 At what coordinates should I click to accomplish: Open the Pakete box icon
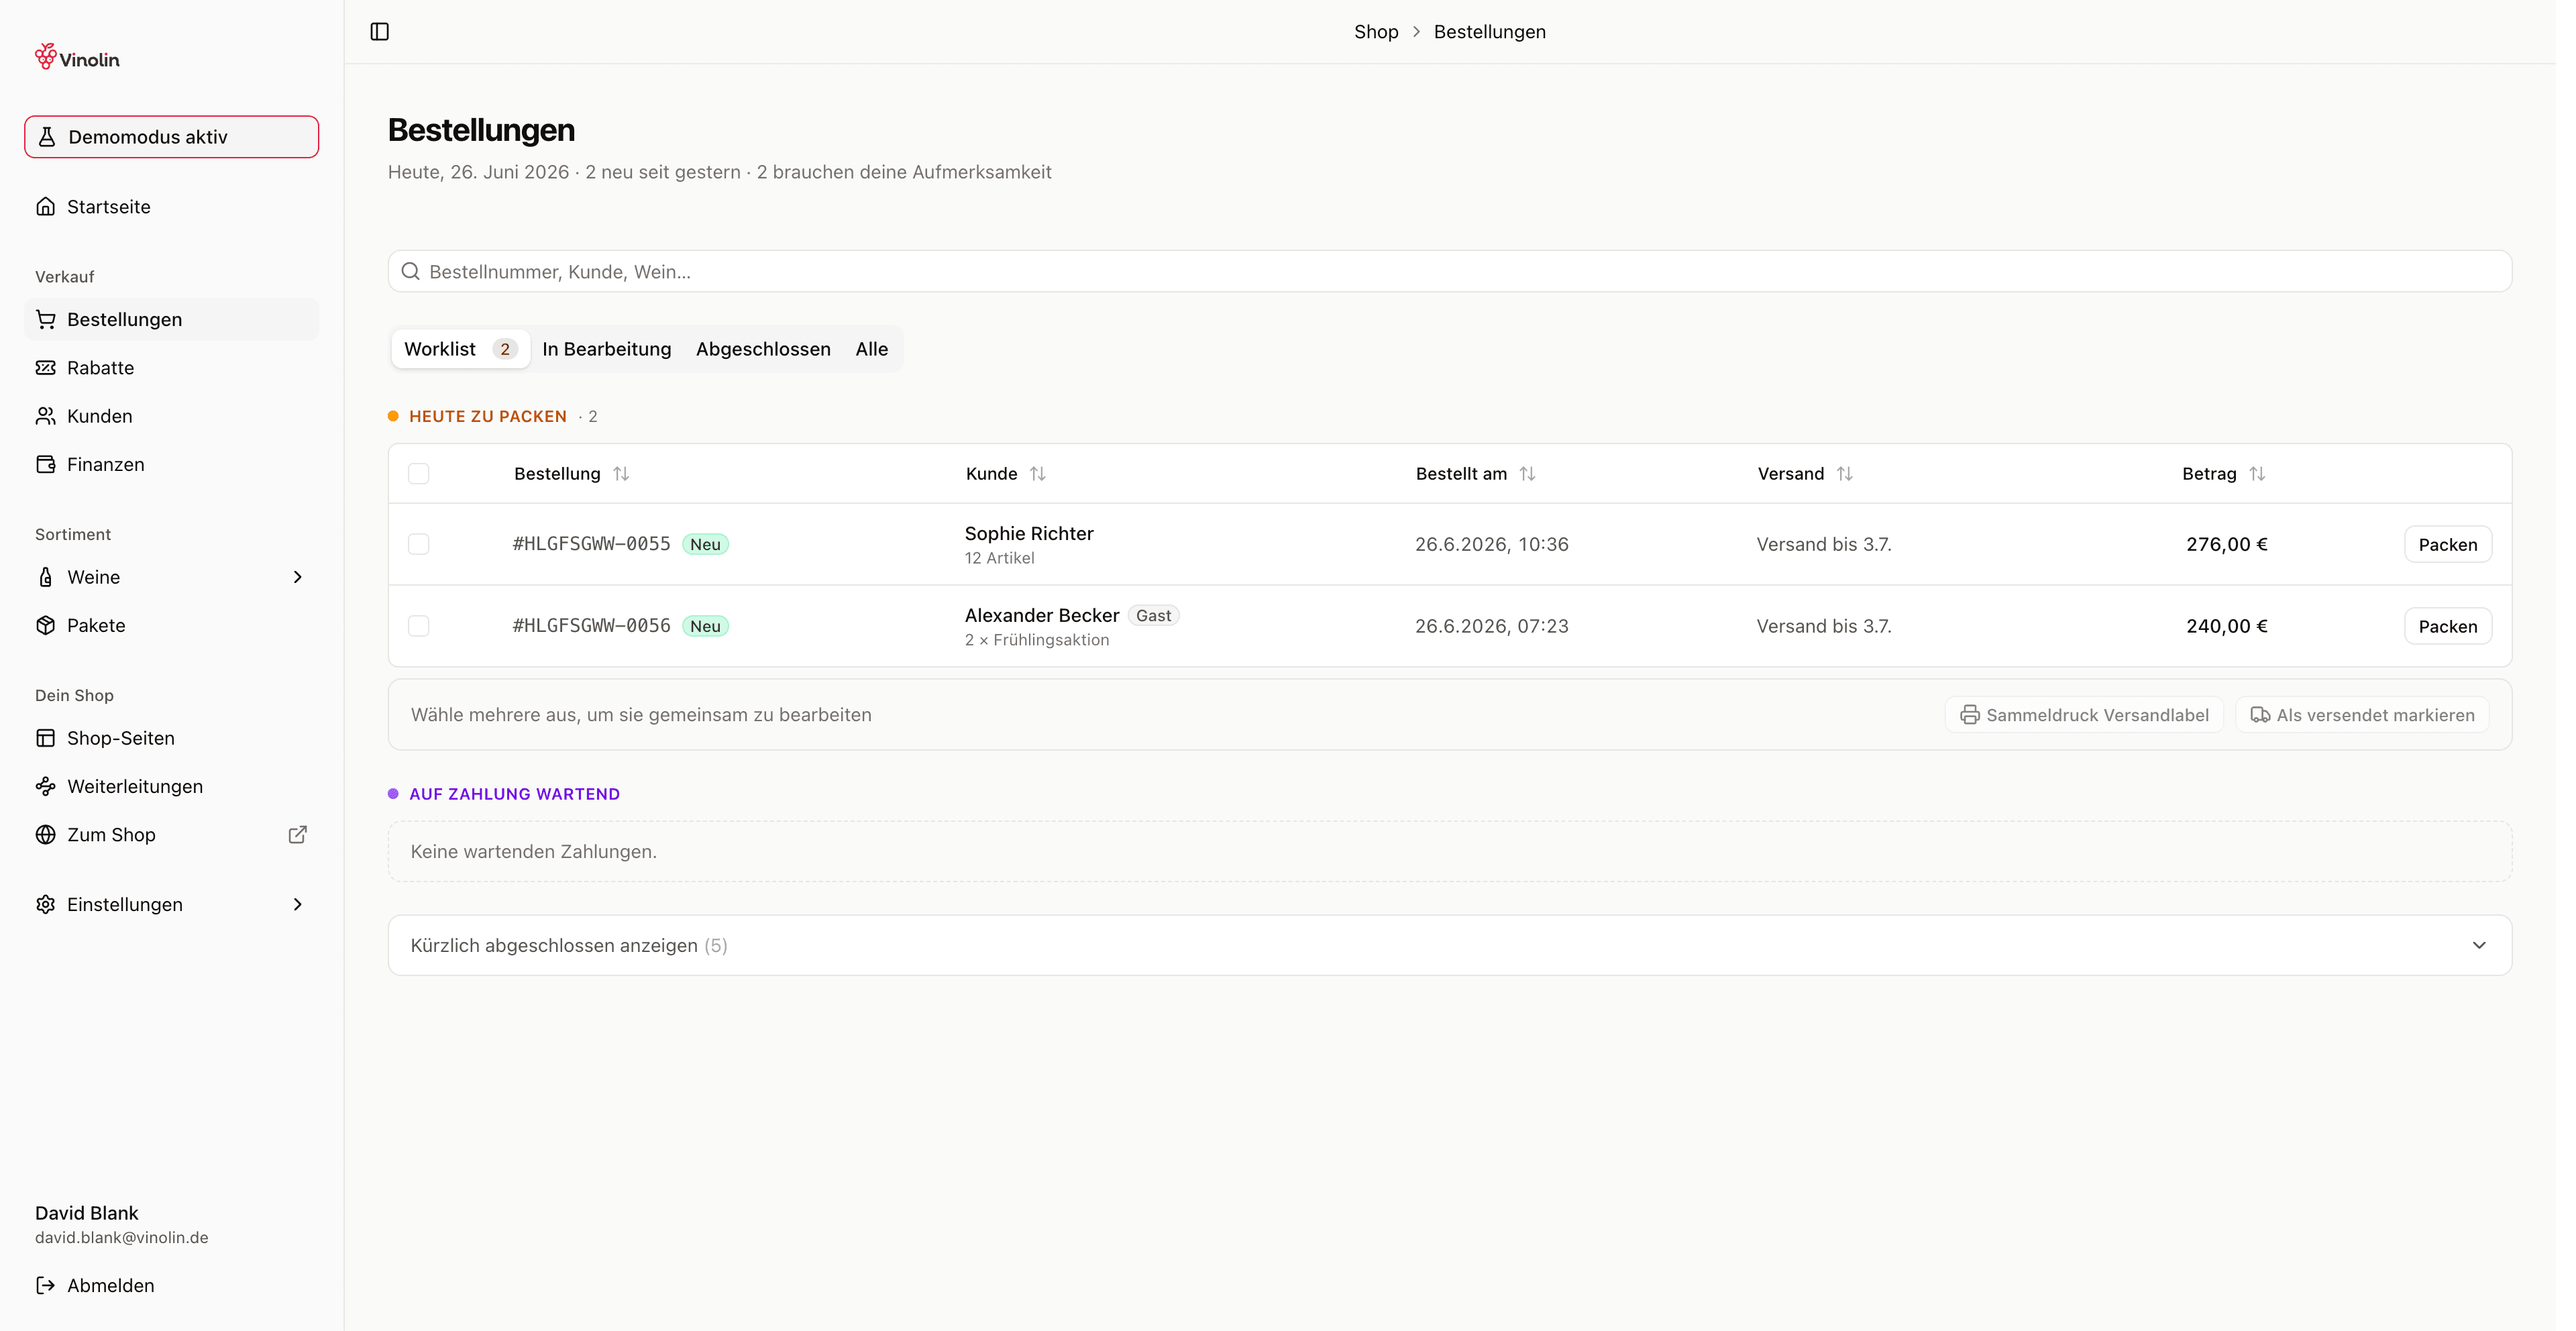(x=46, y=625)
